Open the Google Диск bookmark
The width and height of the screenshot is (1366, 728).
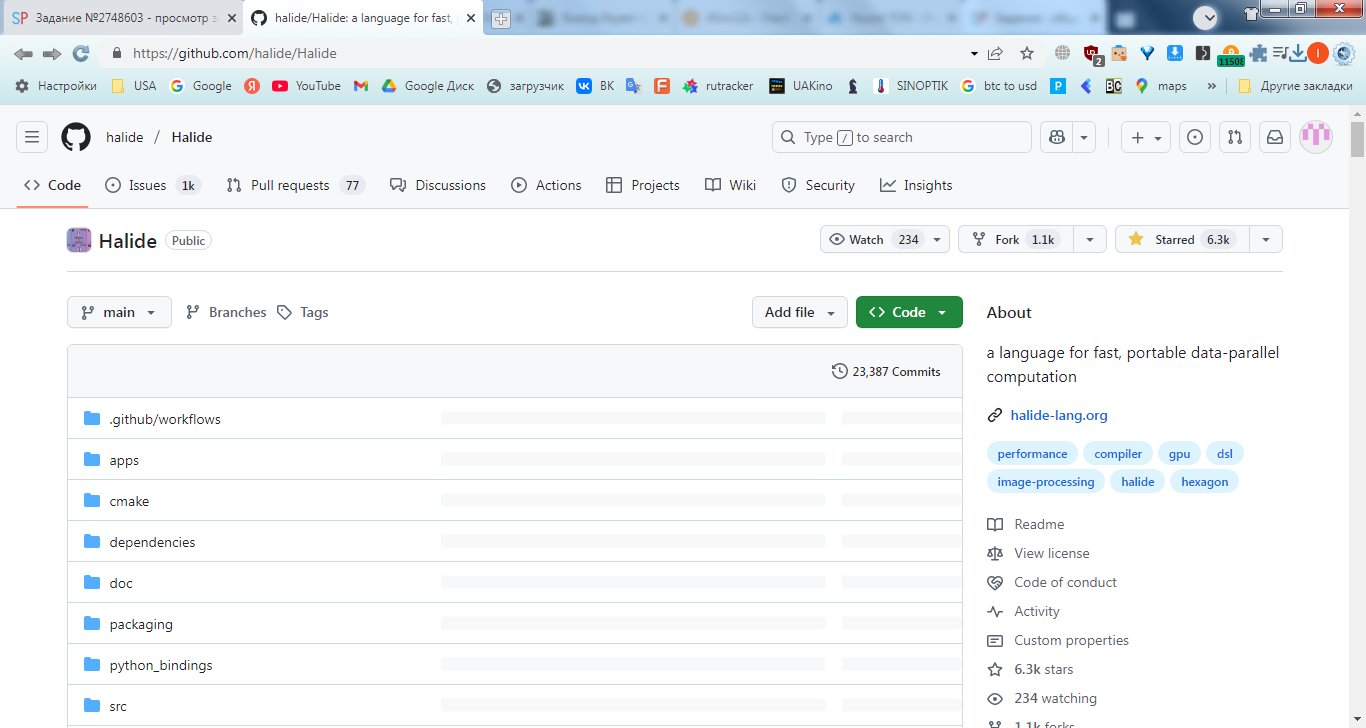click(x=428, y=86)
